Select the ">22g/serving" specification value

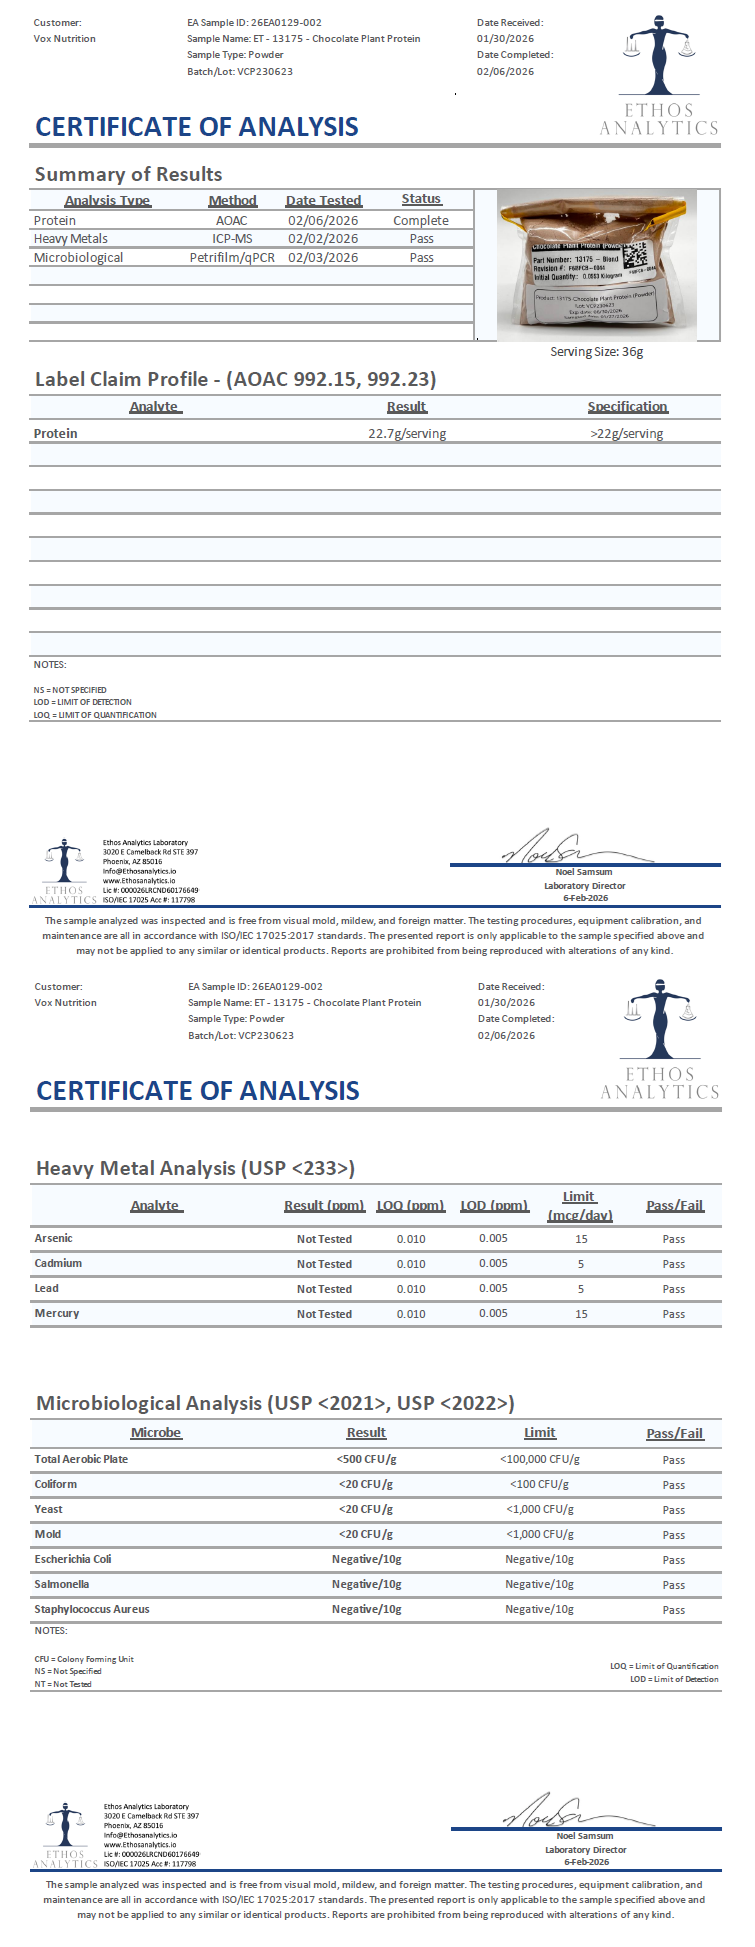coord(627,434)
